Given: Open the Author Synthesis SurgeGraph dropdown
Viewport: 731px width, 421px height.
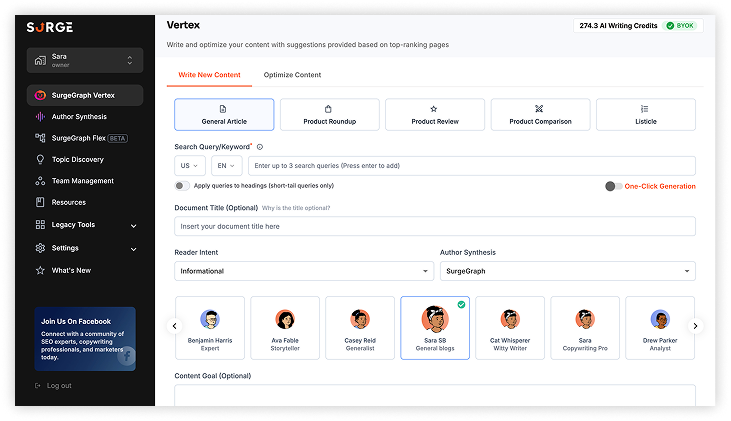Looking at the screenshot, I should [568, 271].
